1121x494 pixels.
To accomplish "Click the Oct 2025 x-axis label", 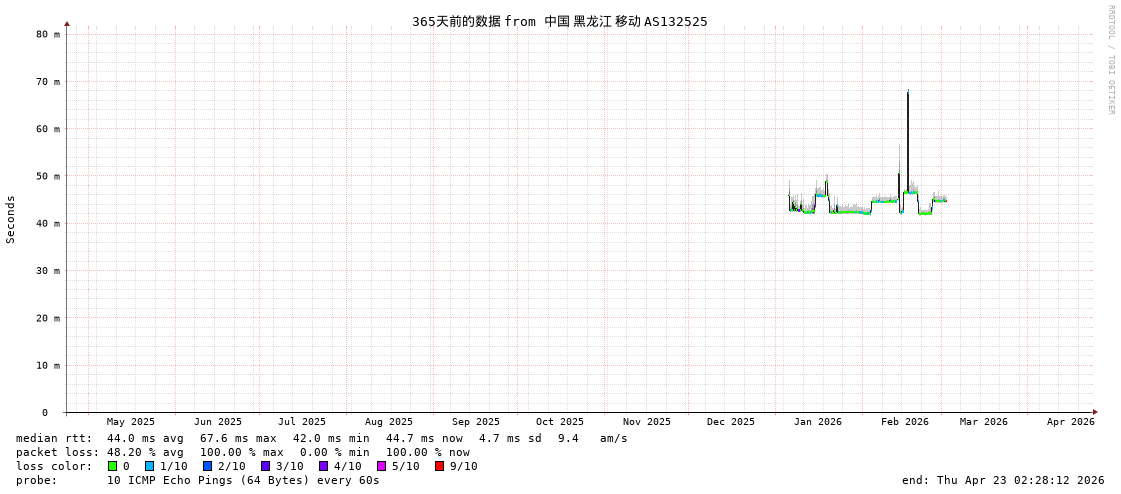I will (559, 422).
